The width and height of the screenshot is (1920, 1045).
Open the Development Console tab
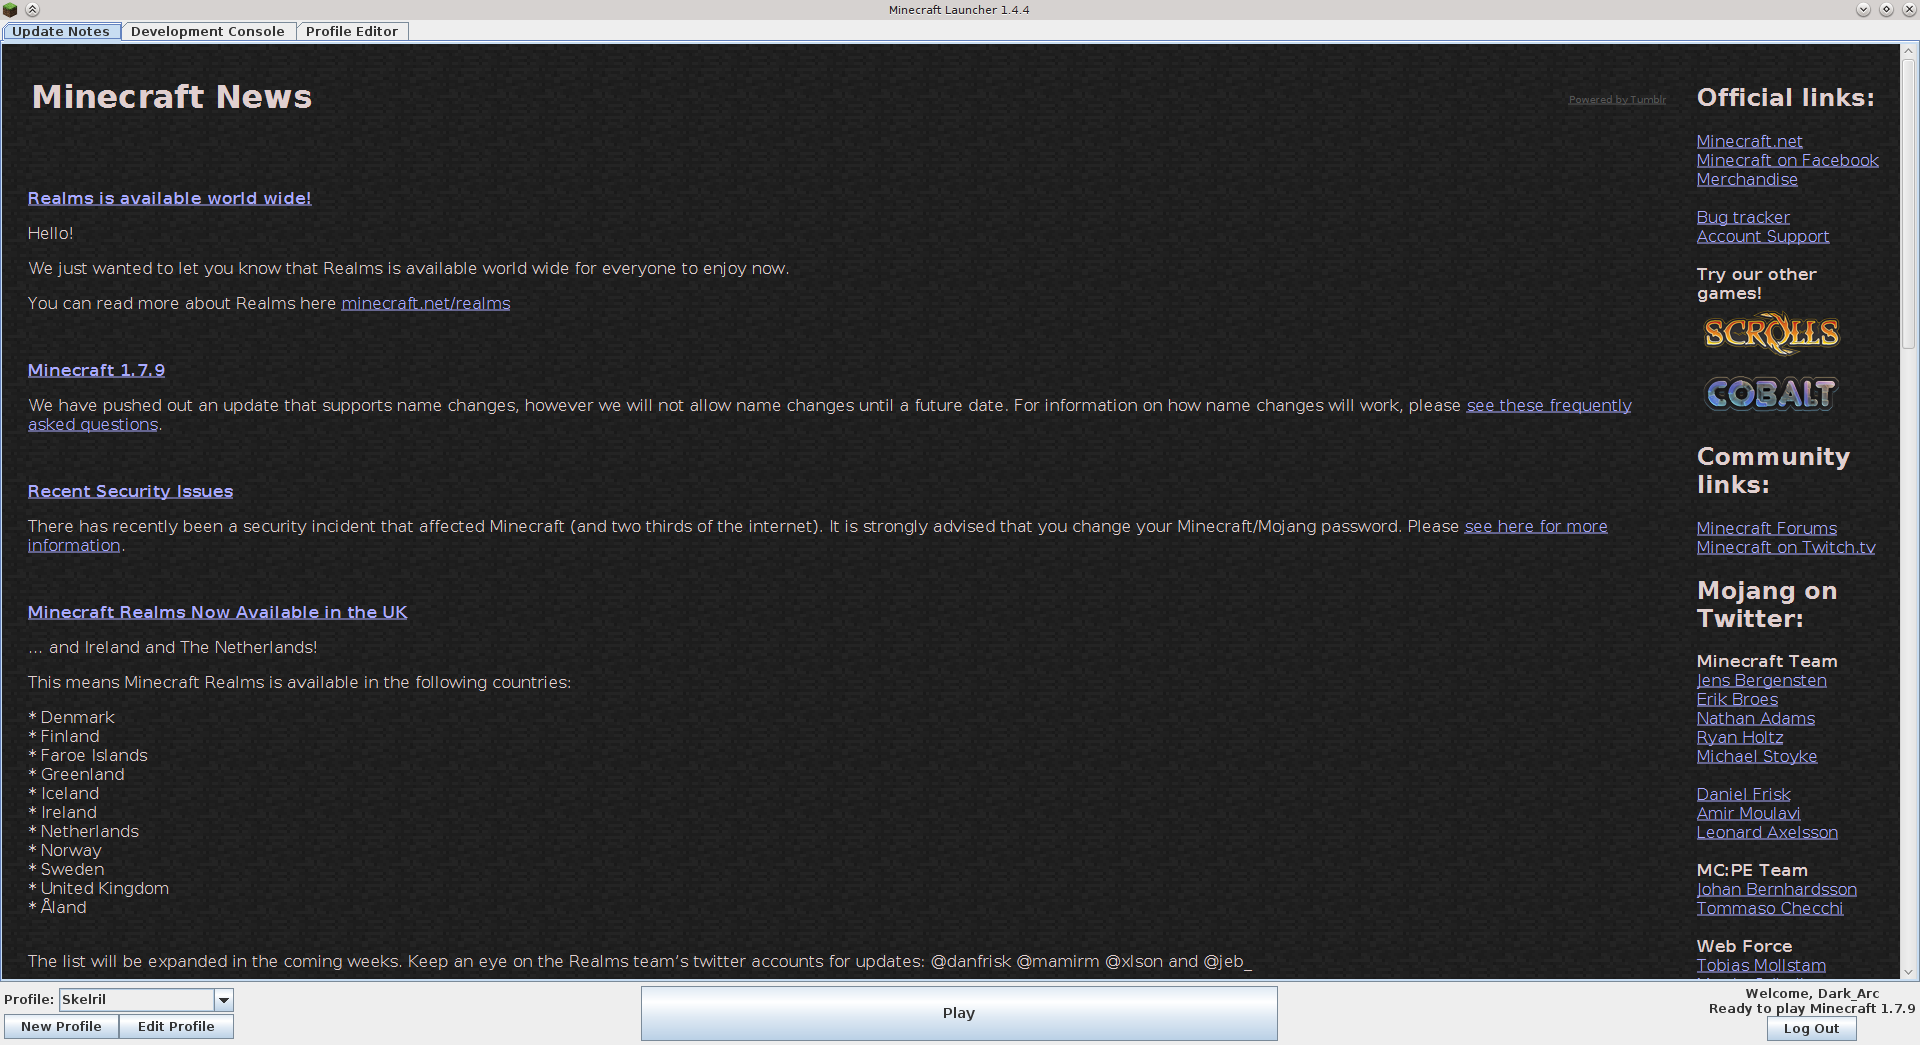coord(208,31)
